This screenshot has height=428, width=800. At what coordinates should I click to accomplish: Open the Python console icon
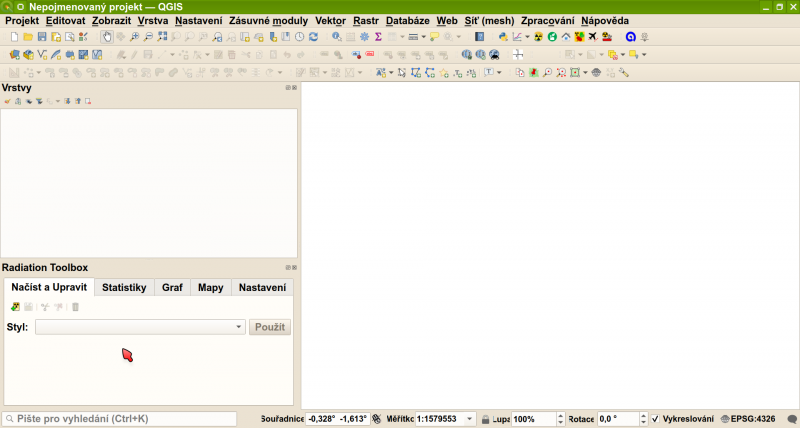point(502,36)
